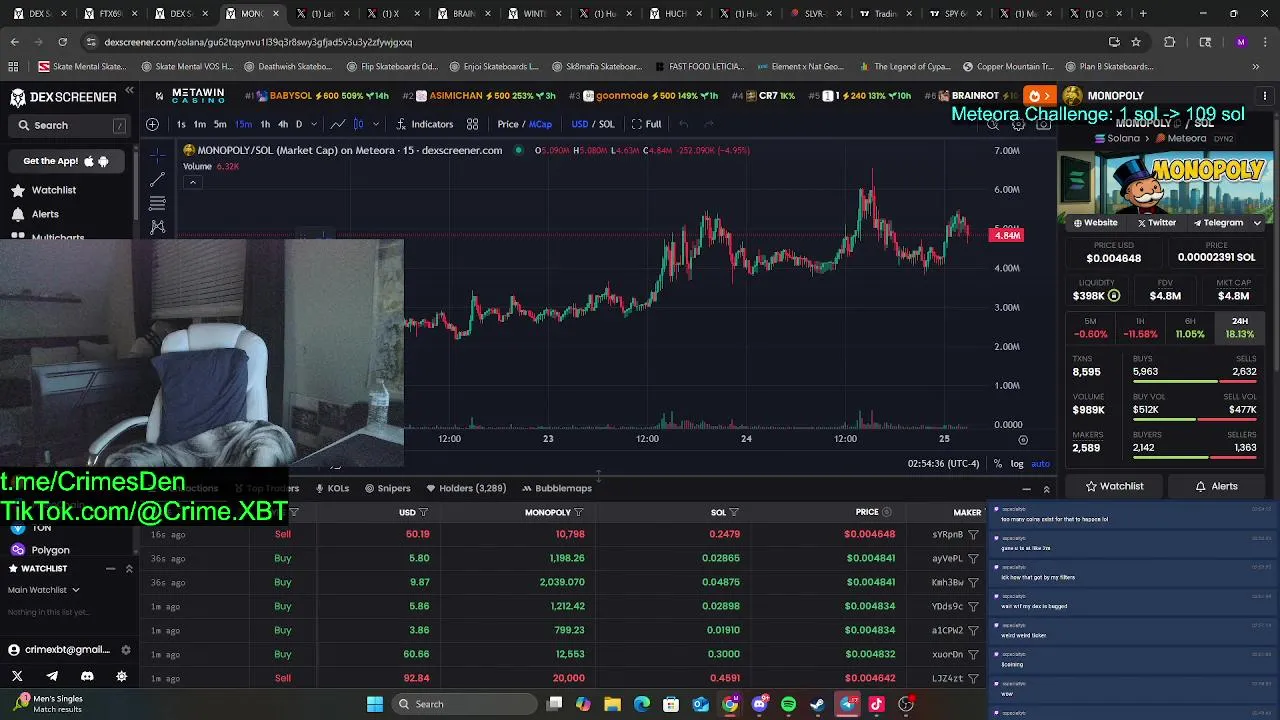Image resolution: width=1280 pixels, height=720 pixels.
Task: Open the Bubblemaps tab
Action: click(x=557, y=488)
